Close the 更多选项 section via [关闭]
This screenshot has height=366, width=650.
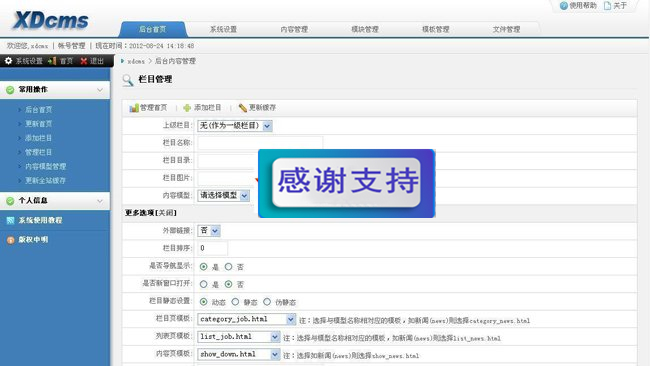165,213
